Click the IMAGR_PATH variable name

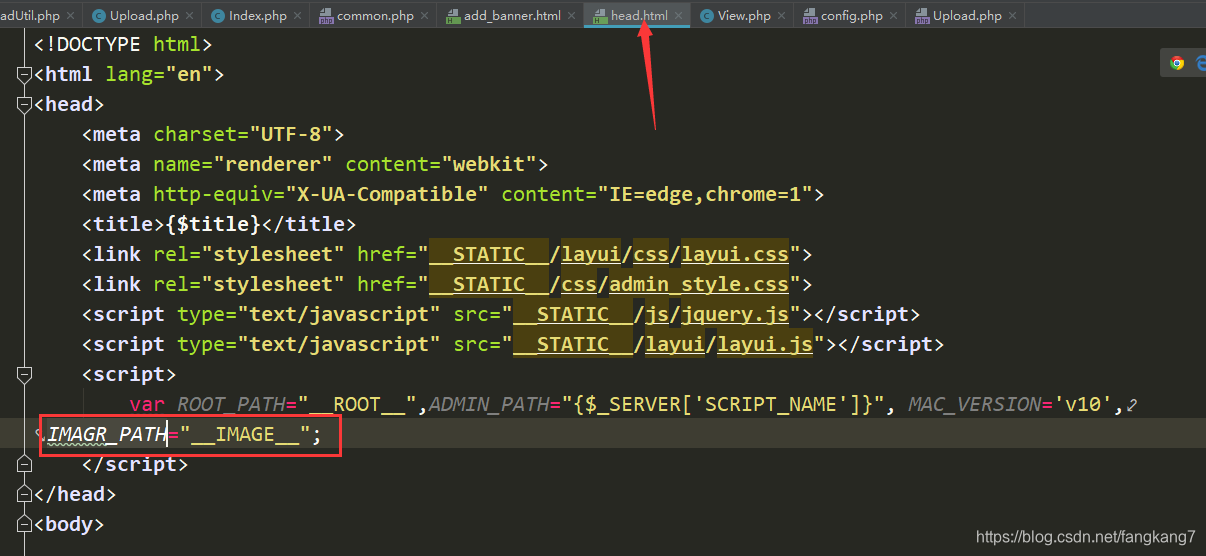click(106, 435)
